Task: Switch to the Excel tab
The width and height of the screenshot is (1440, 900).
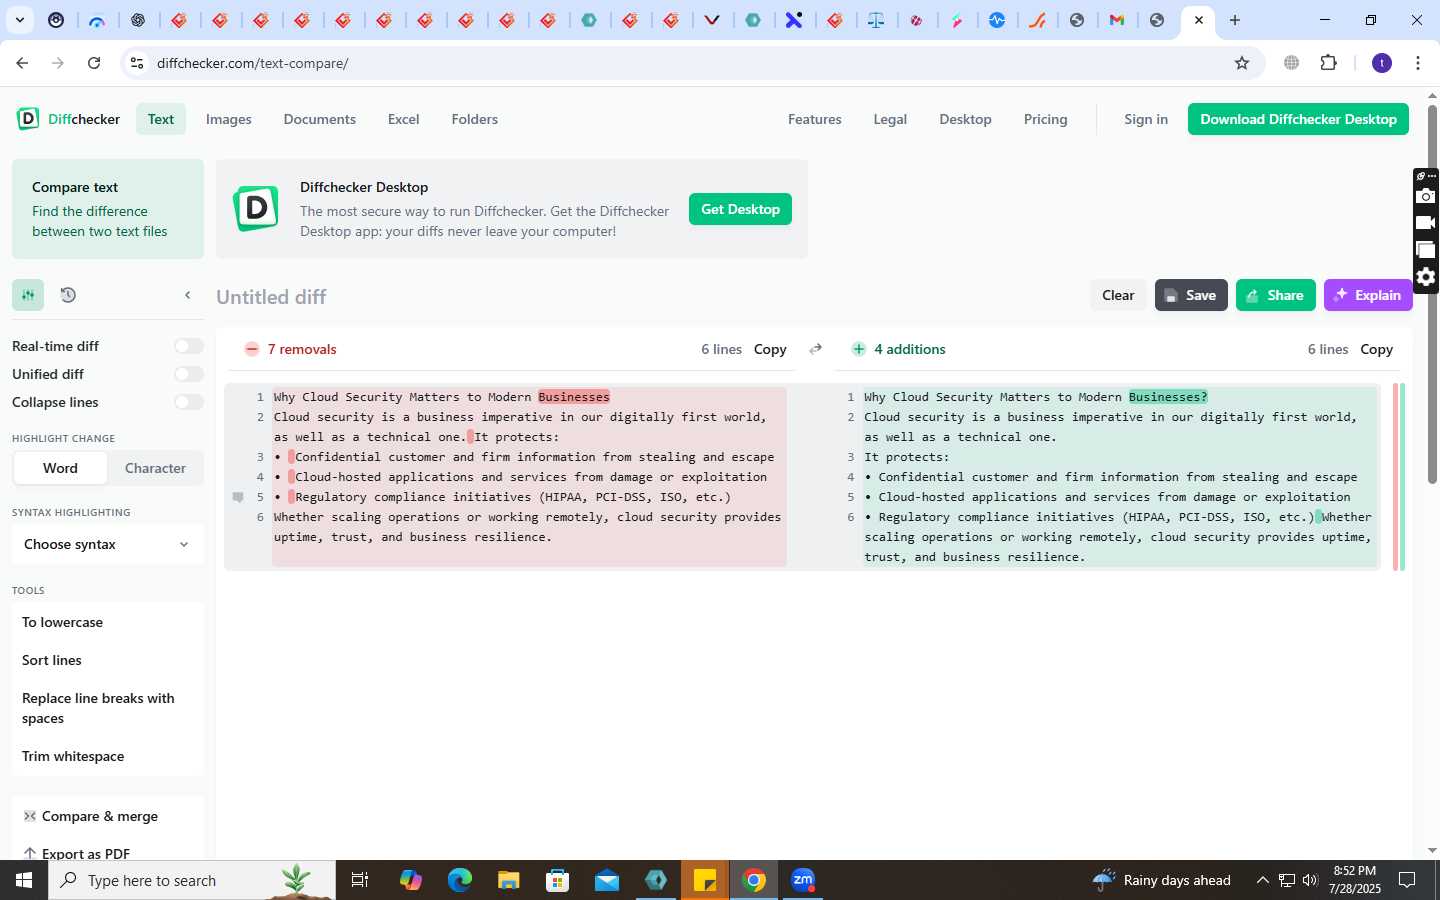Action: [403, 119]
